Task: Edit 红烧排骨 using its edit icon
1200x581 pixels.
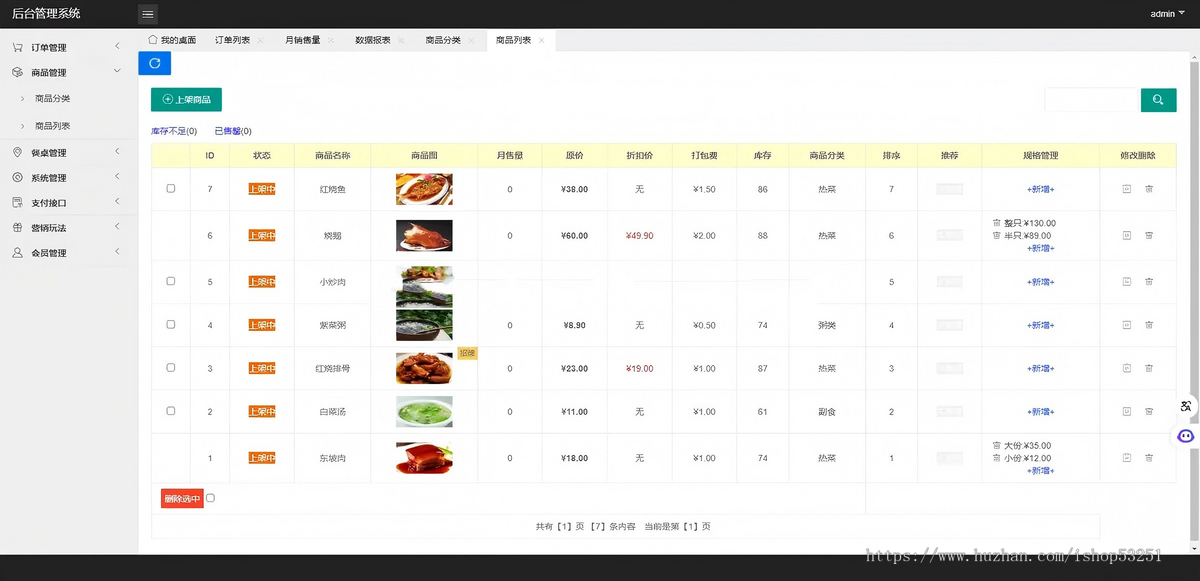Action: click(1127, 368)
